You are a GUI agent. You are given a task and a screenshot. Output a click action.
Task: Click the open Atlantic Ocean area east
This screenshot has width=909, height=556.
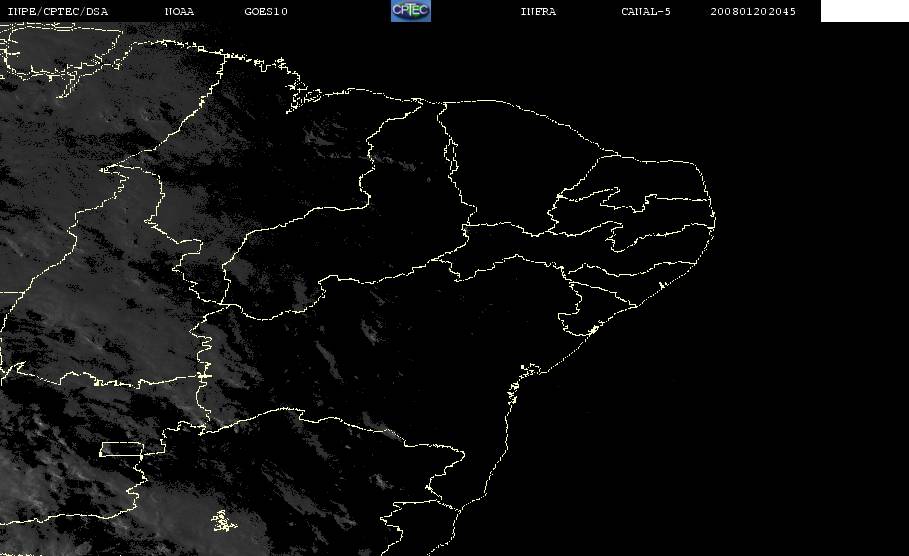[x=783, y=348]
